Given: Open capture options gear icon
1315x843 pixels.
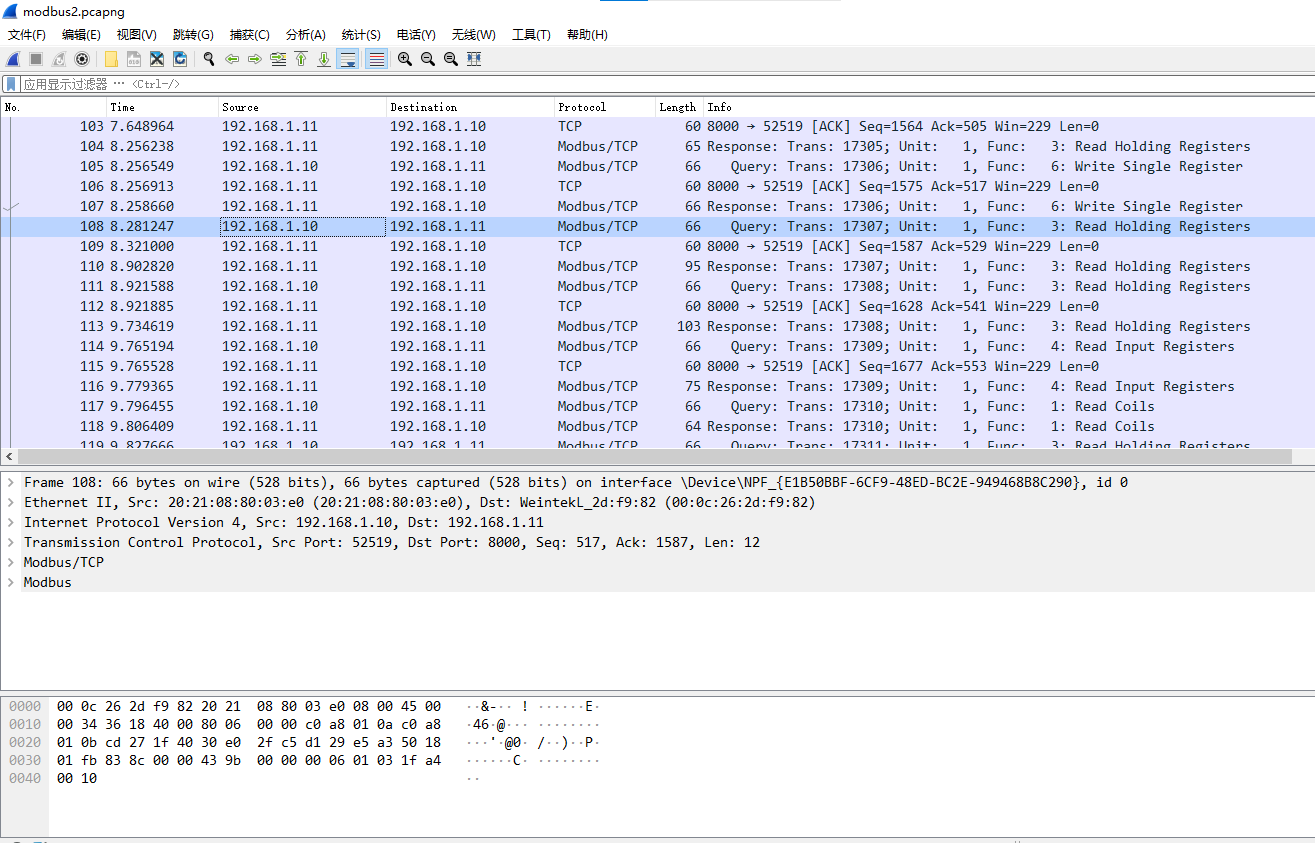Looking at the screenshot, I should pos(82,59).
